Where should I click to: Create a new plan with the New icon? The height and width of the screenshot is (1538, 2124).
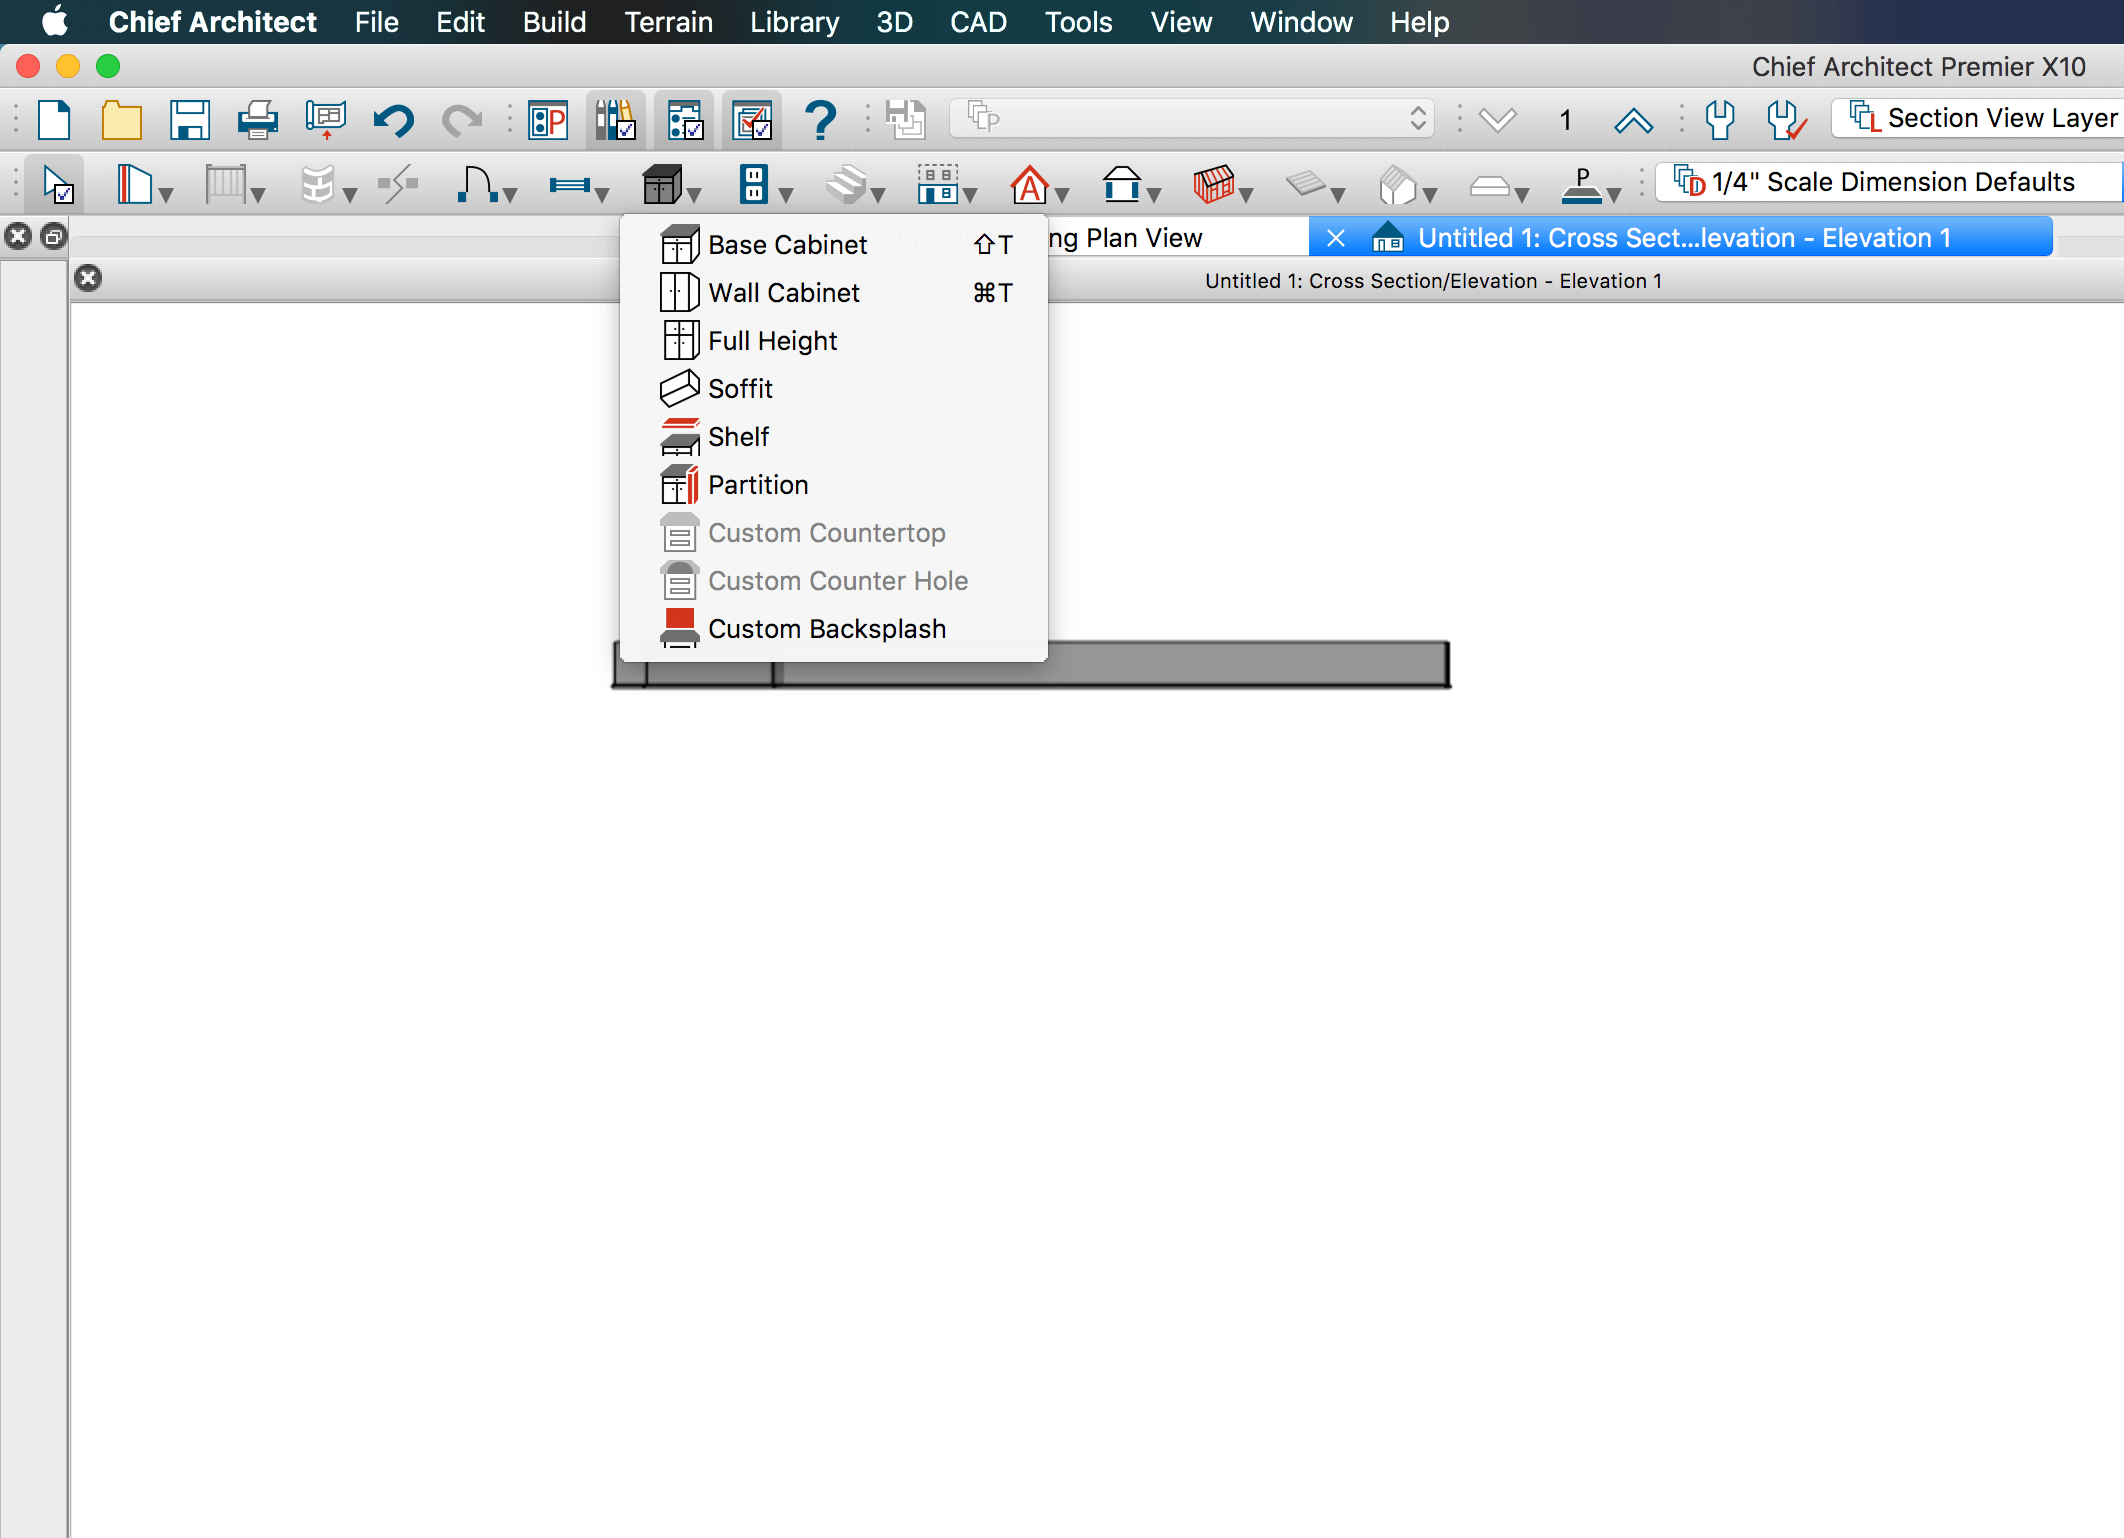54,120
